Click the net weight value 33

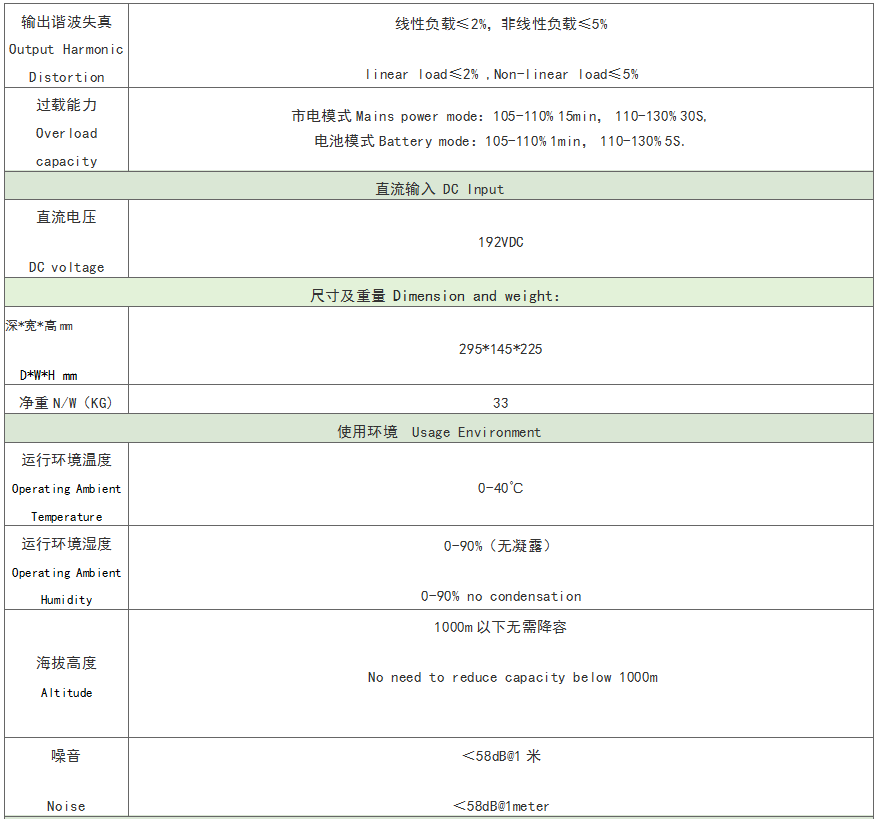click(500, 403)
